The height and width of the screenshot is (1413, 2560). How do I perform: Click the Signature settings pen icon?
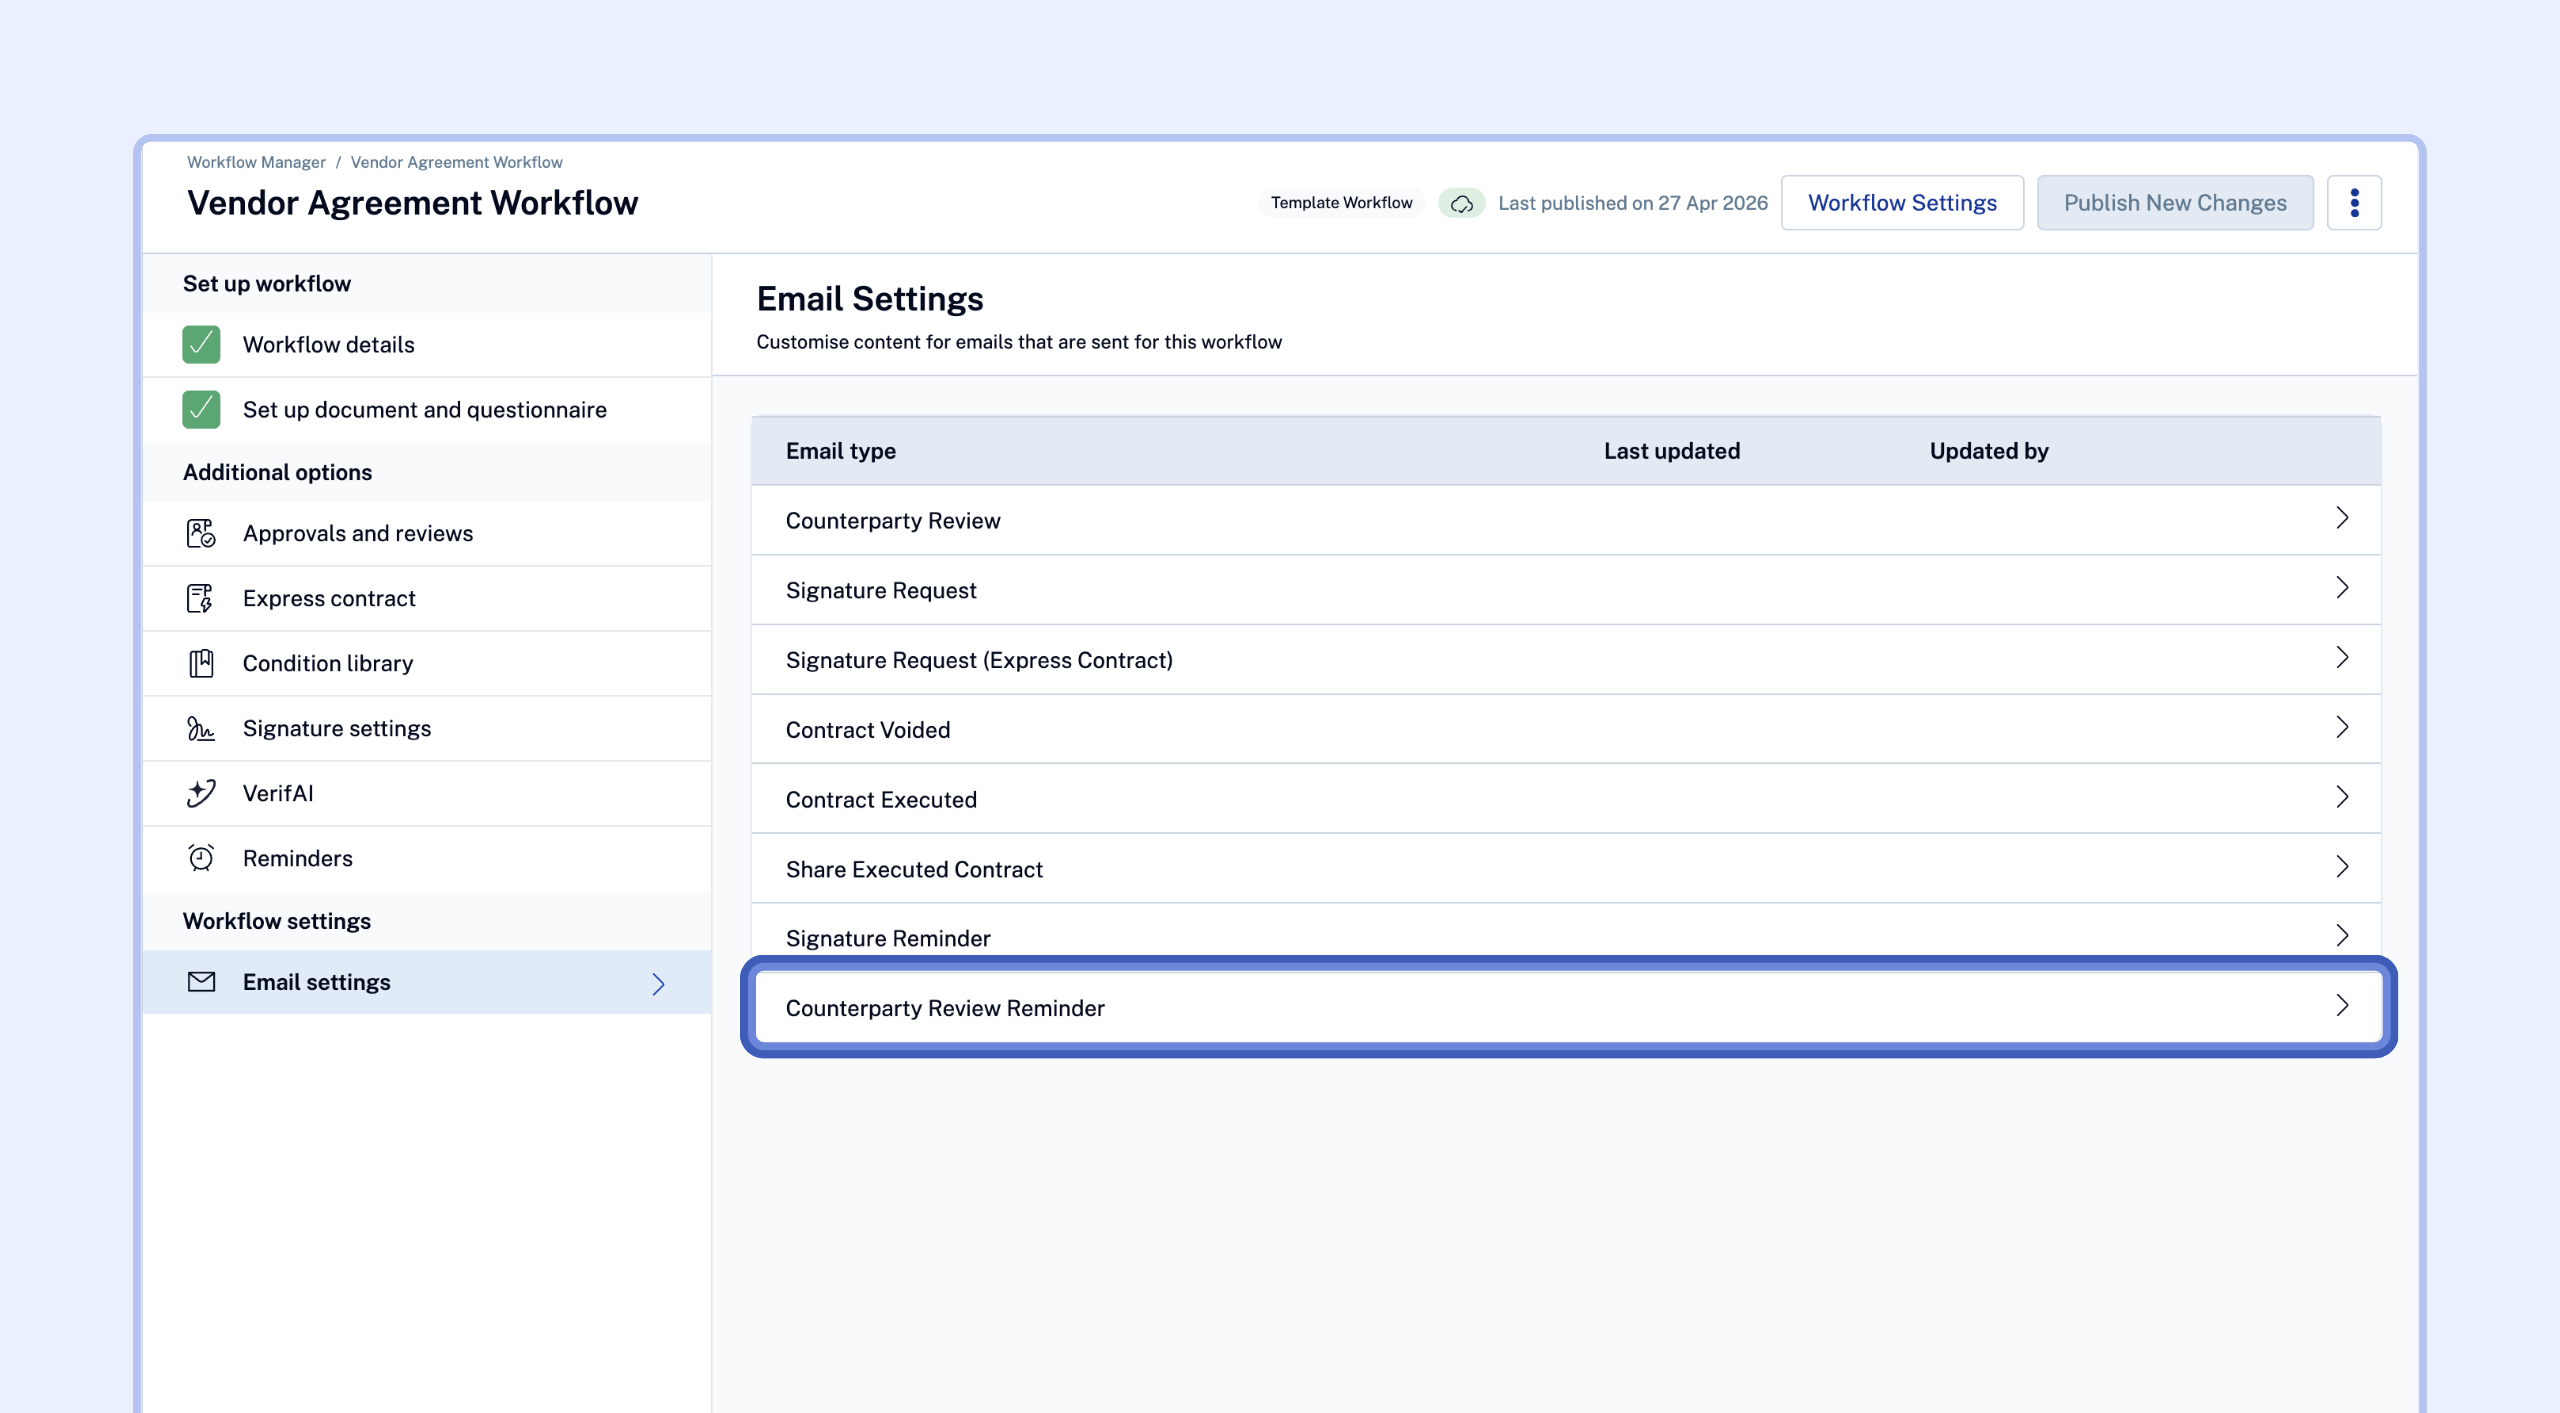pyautogui.click(x=201, y=728)
